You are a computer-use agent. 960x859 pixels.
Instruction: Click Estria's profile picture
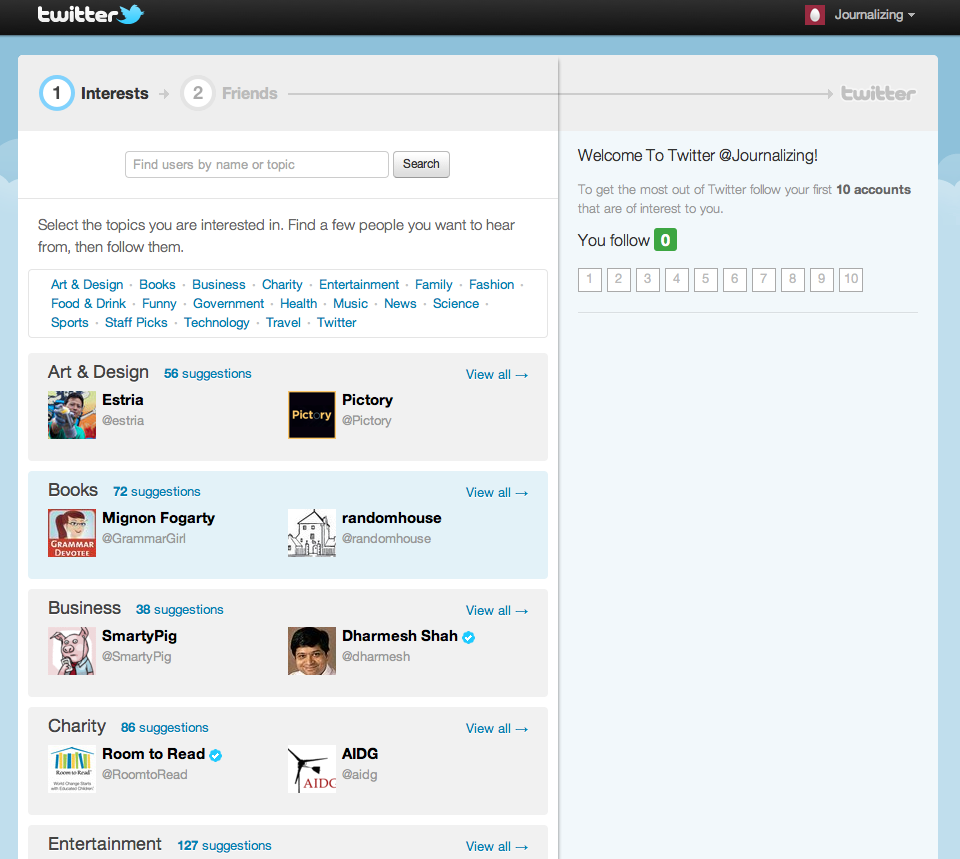pyautogui.click(x=72, y=415)
